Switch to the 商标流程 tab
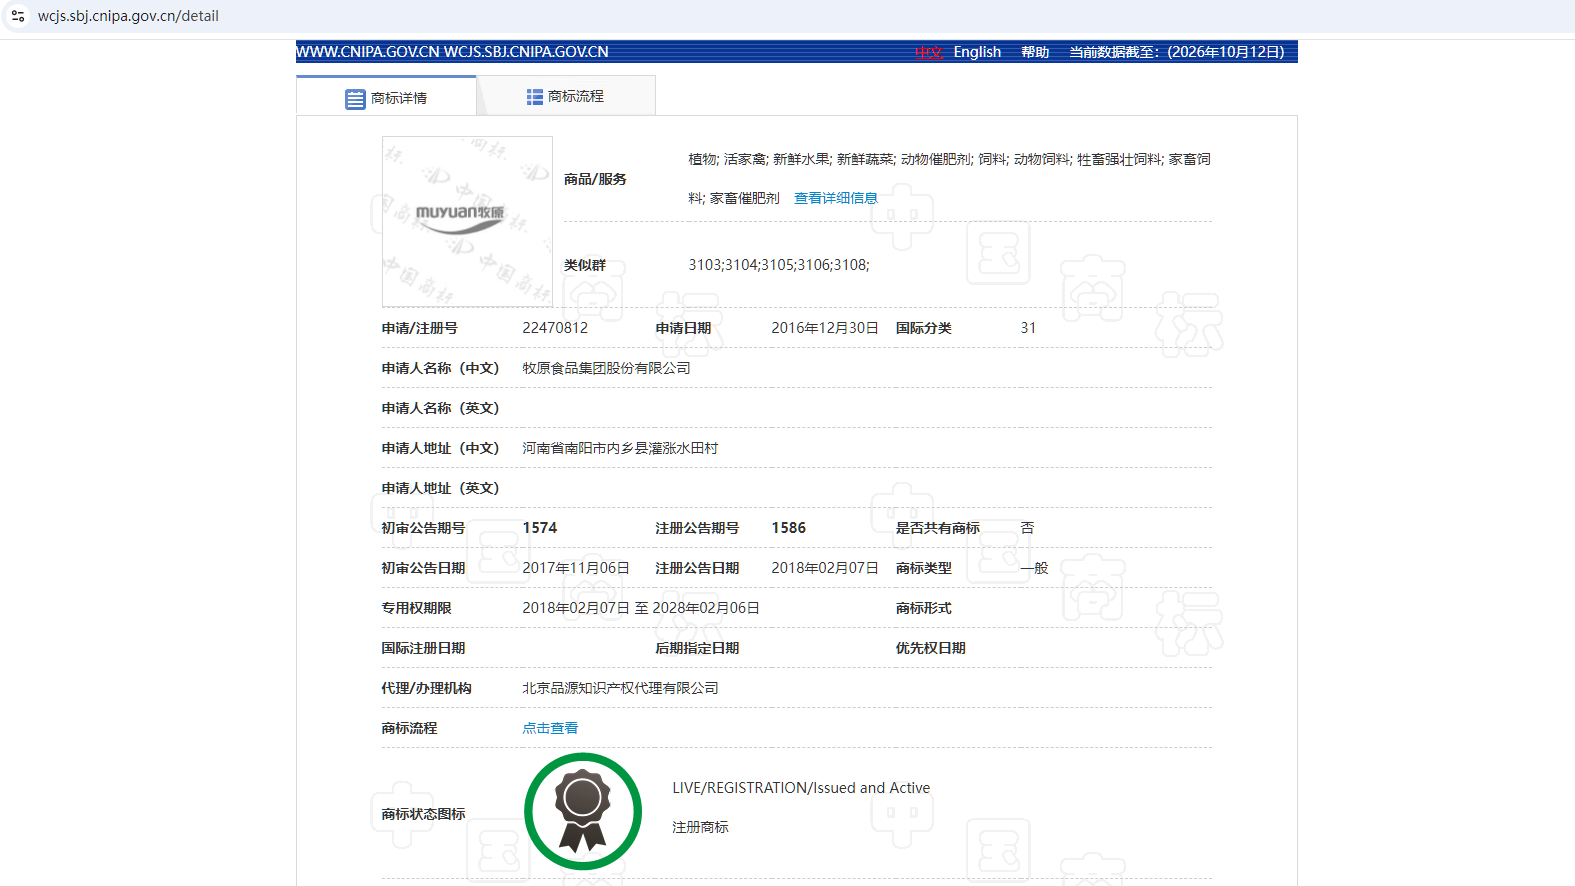The image size is (1575, 886). [x=566, y=96]
